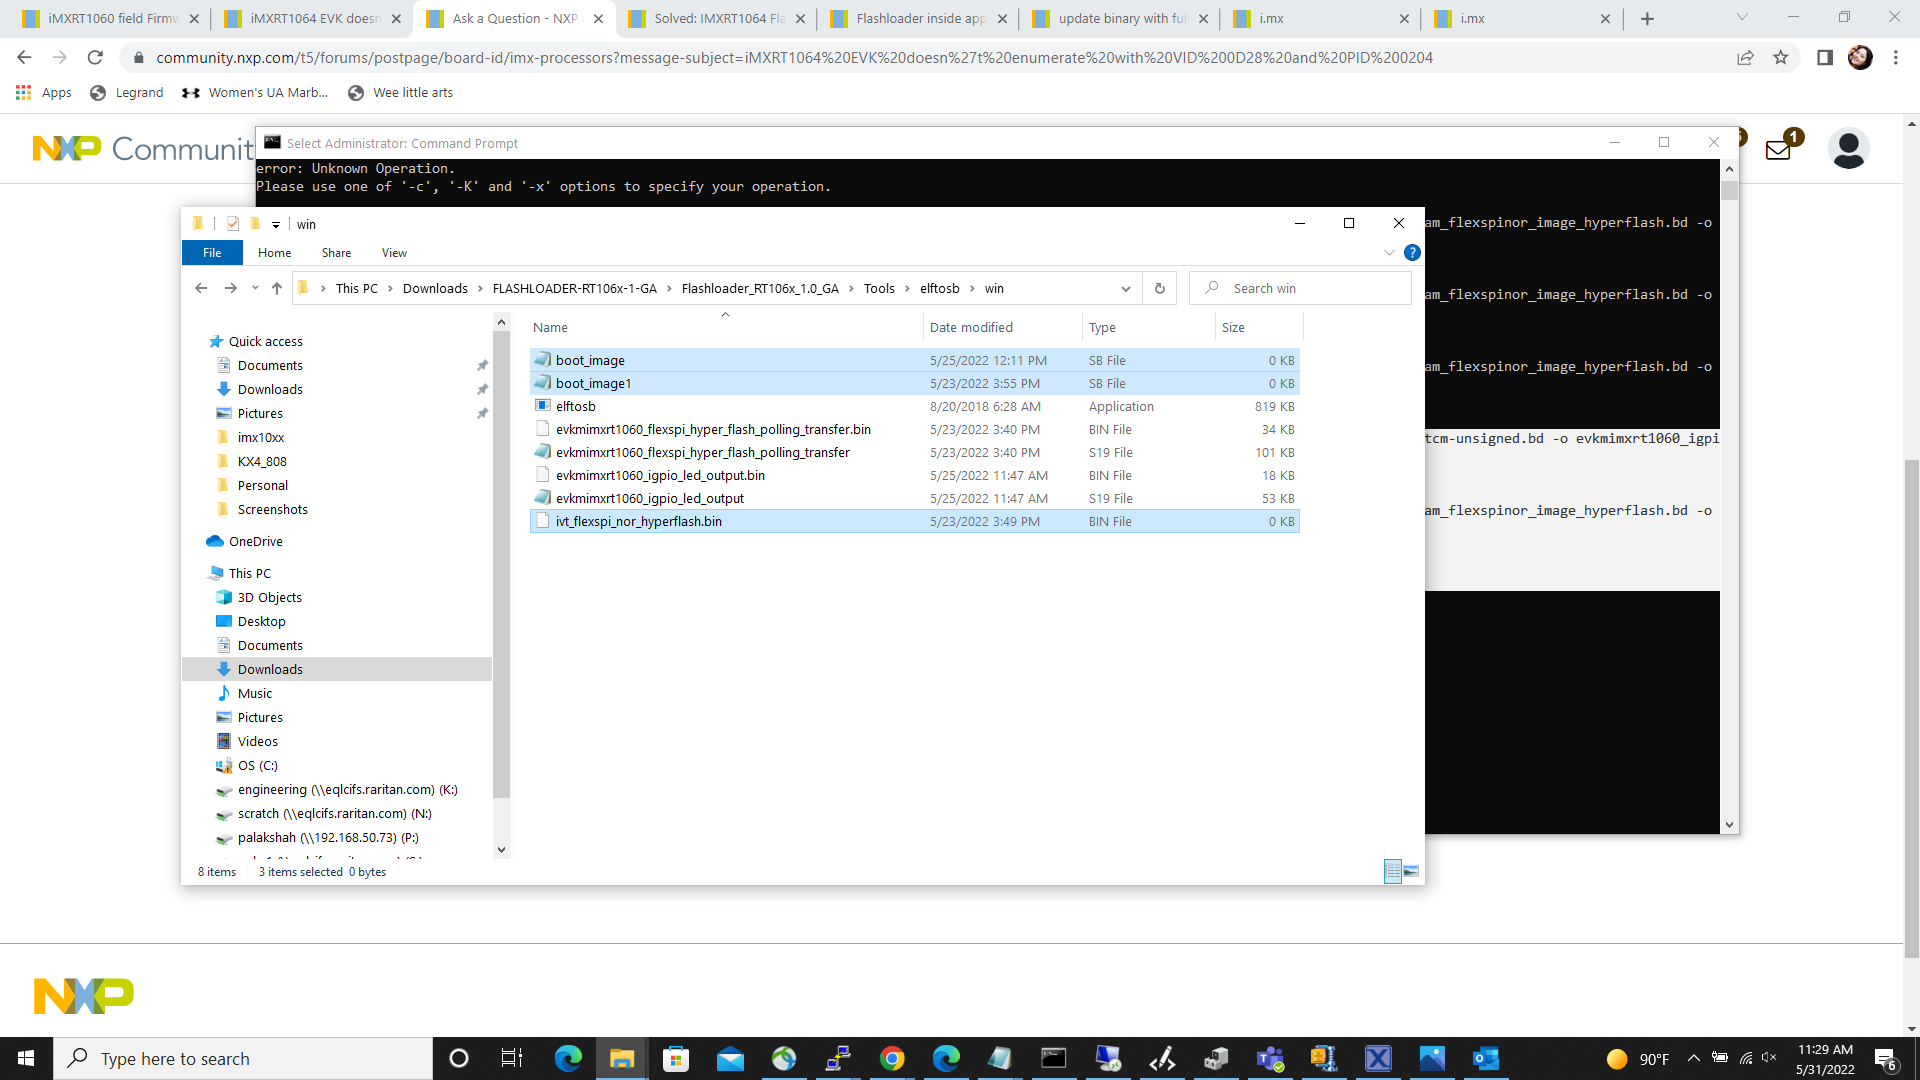Launch Outlook from the taskbar

point(1486,1058)
